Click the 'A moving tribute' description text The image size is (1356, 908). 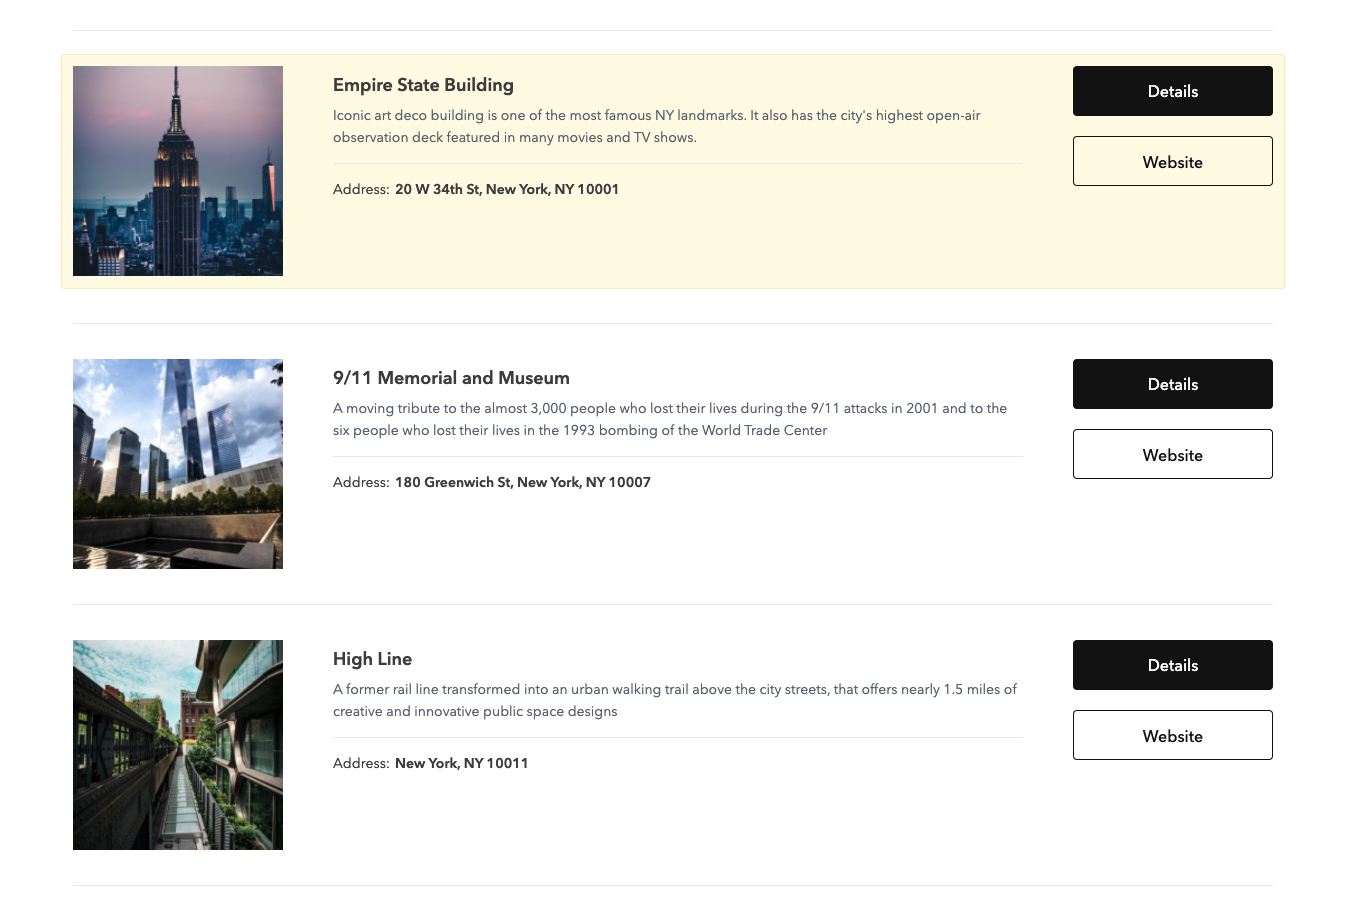670,419
